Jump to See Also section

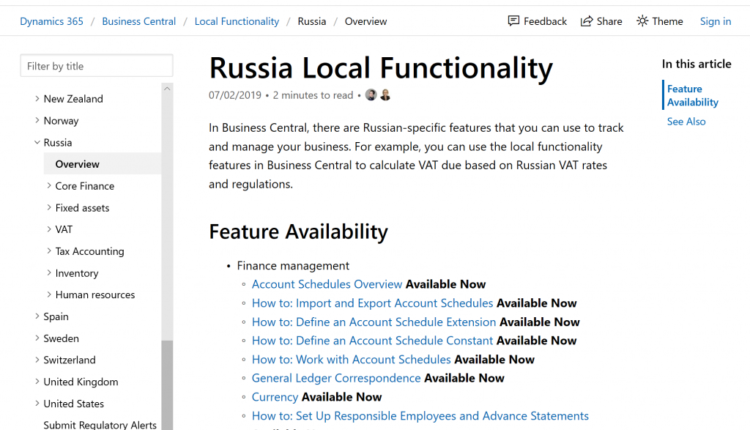(x=686, y=121)
